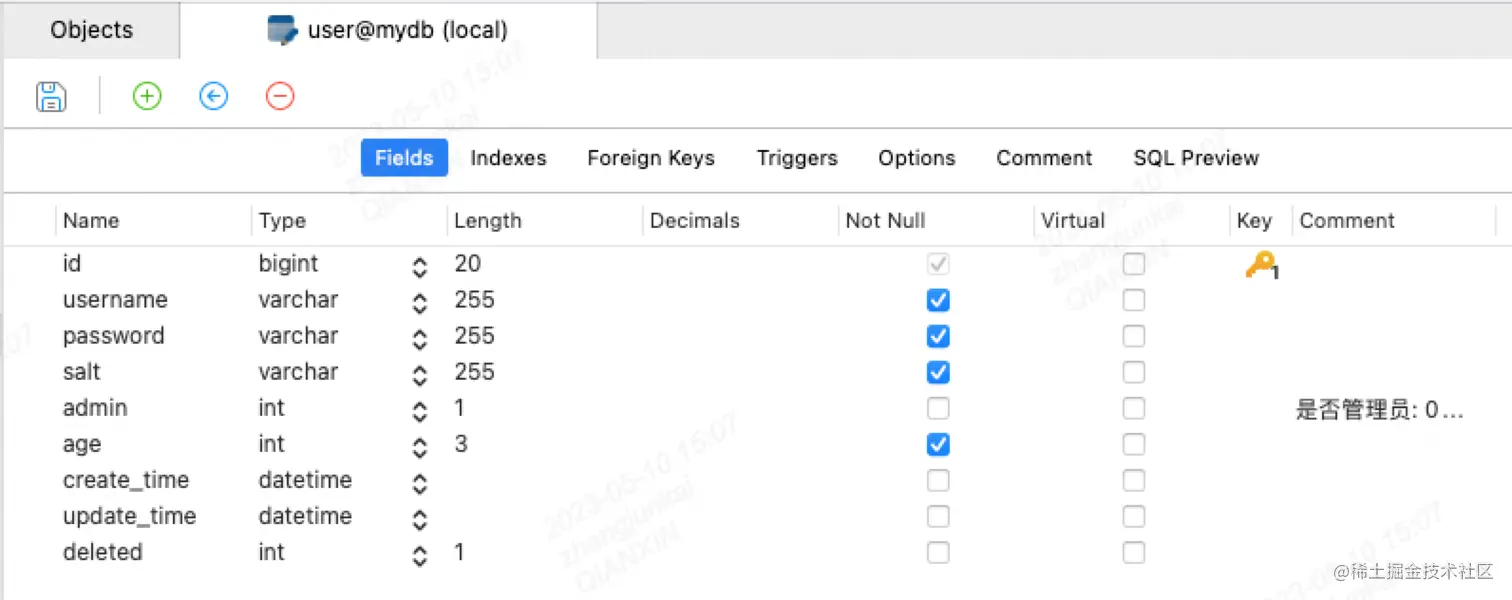This screenshot has width=1512, height=600.
Task: Switch to the Foreign Keys tab
Action: pos(650,157)
